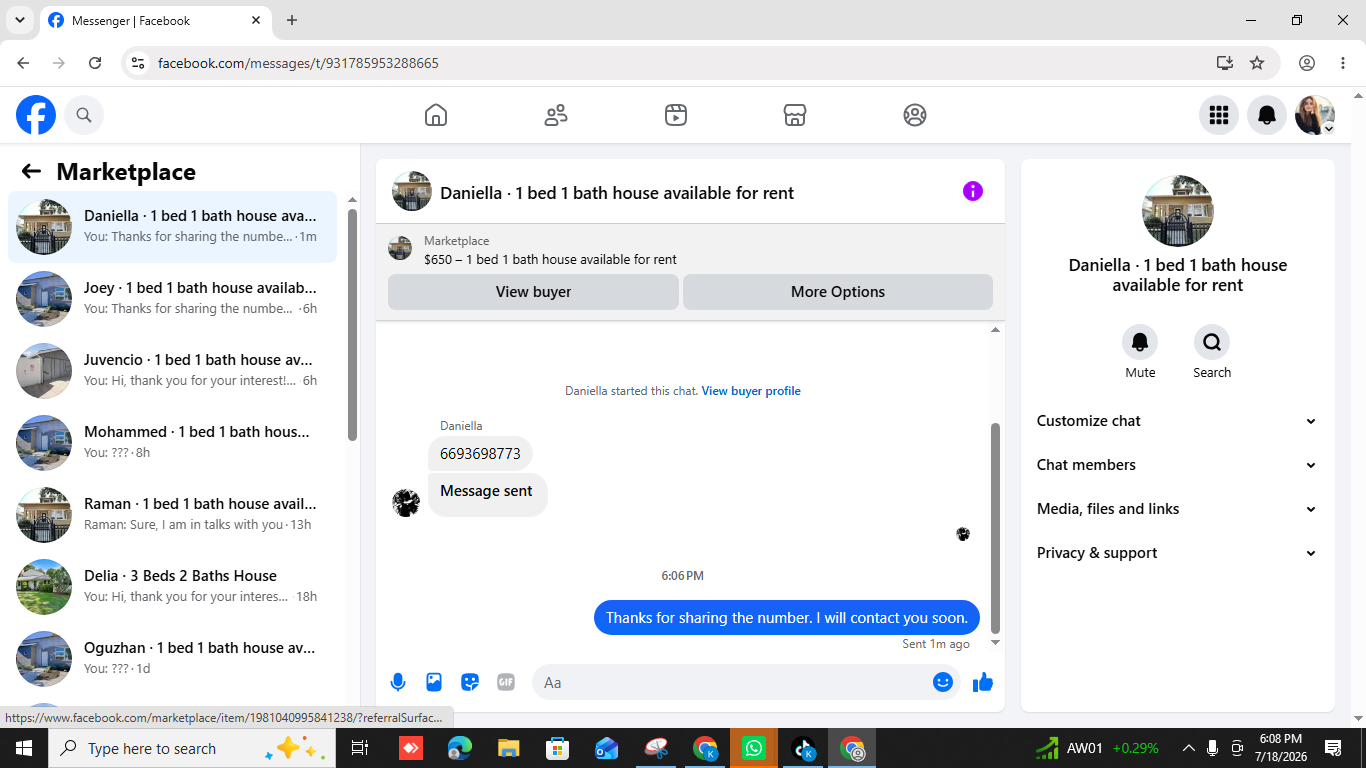Choose a GIF from the GIF icon
This screenshot has width=1366, height=768.
506,682
